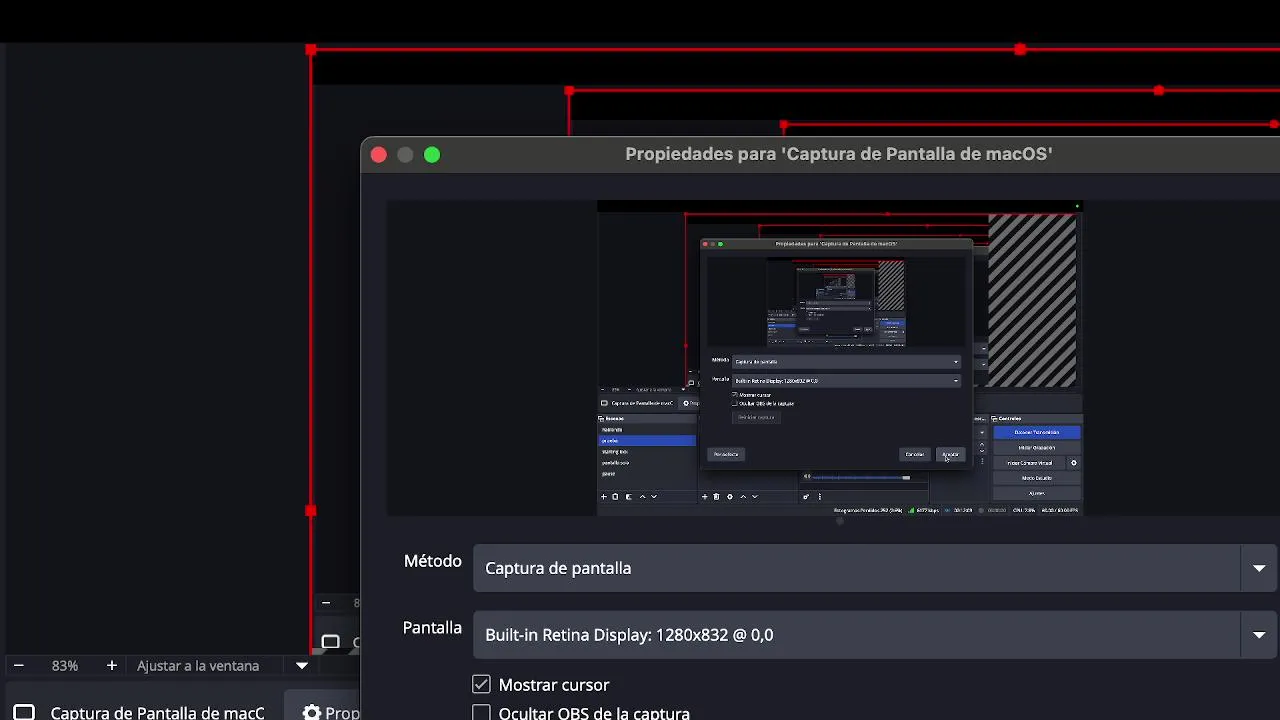Click the 'Método' field label
1280x720 pixels.
pyautogui.click(x=433, y=561)
